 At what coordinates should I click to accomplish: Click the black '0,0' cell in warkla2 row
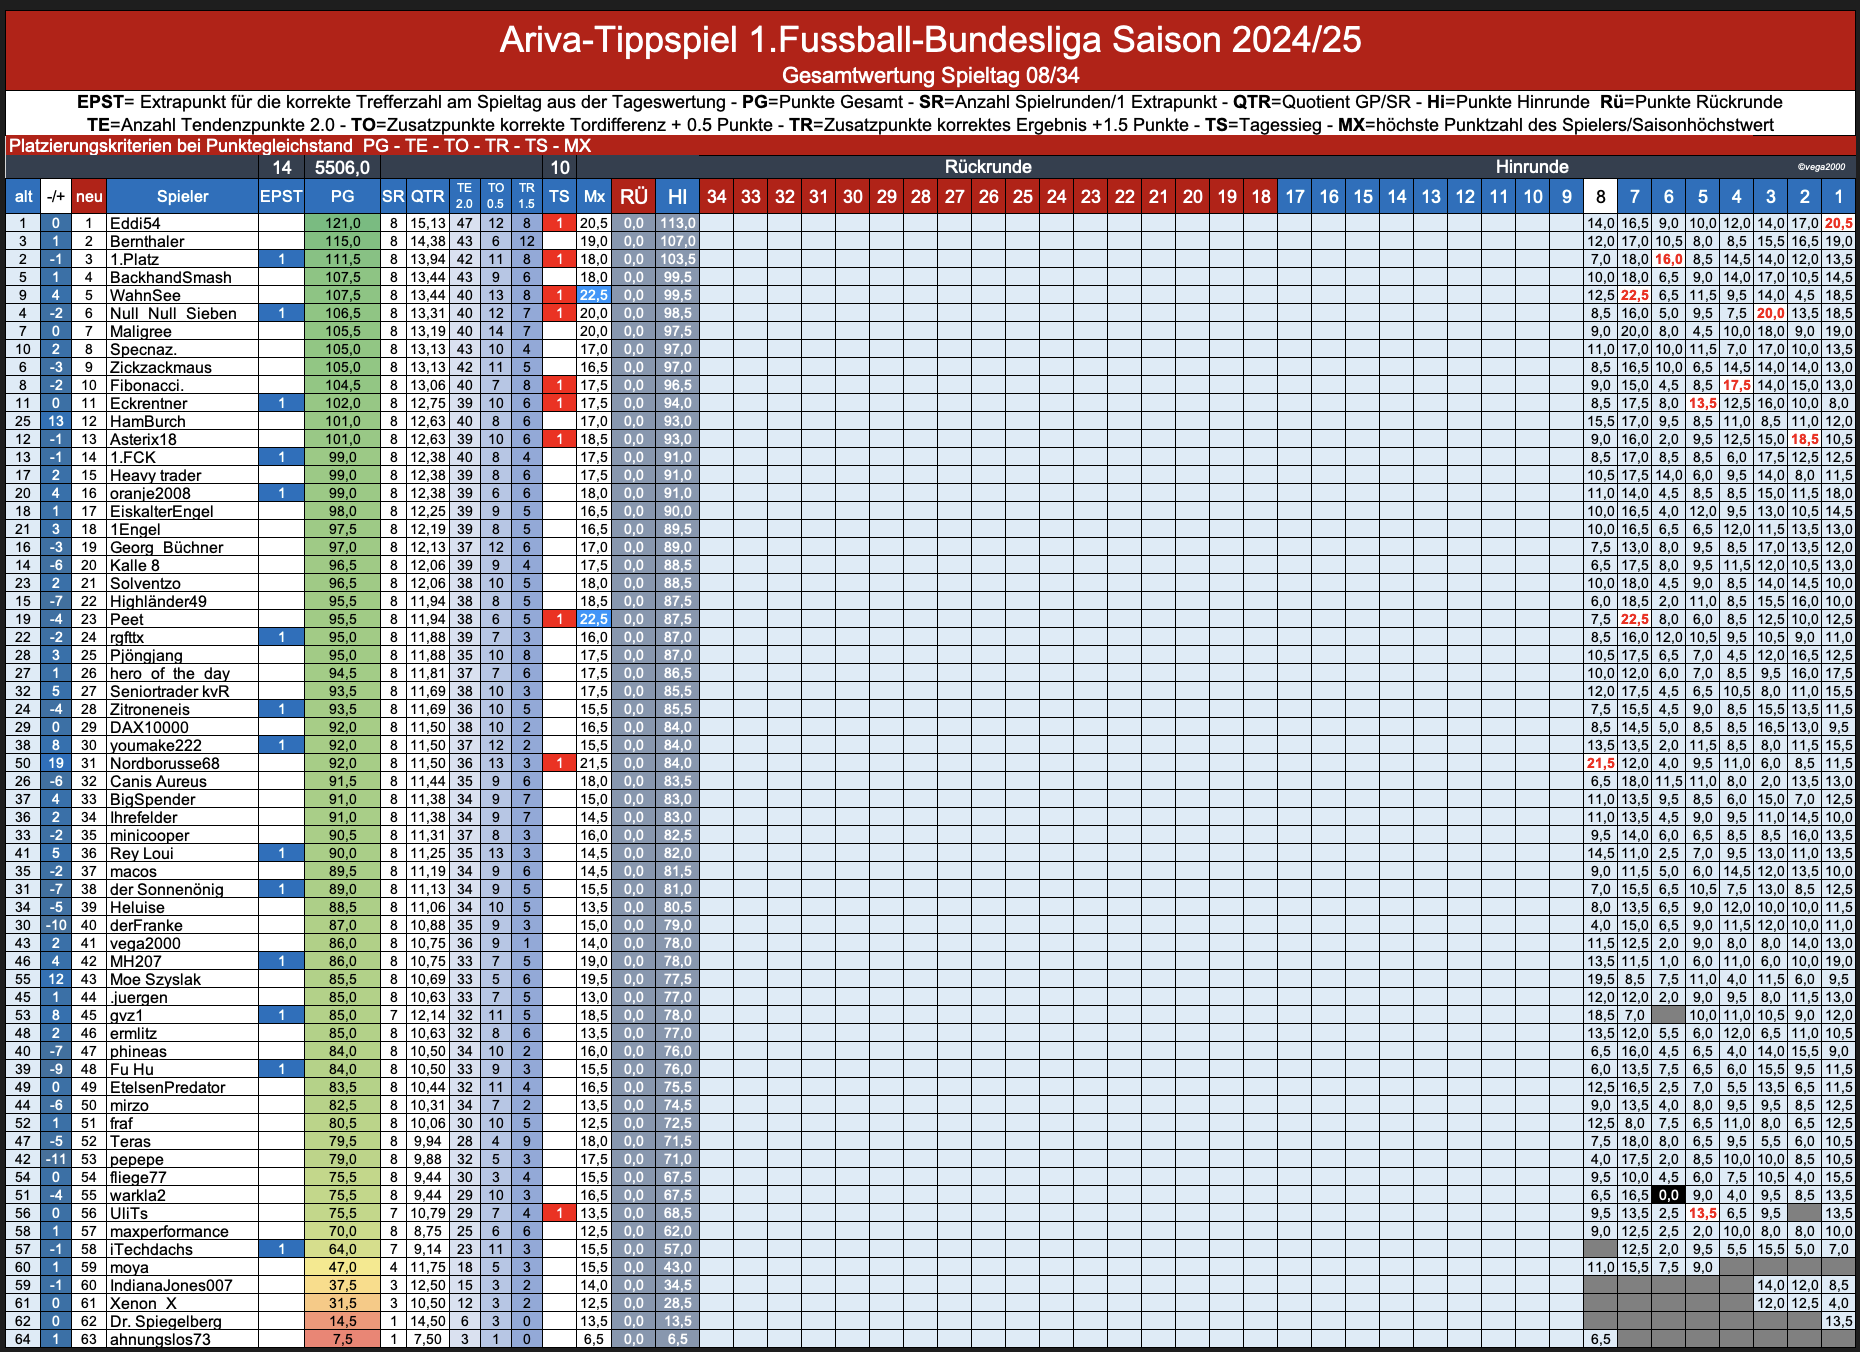[1668, 1195]
